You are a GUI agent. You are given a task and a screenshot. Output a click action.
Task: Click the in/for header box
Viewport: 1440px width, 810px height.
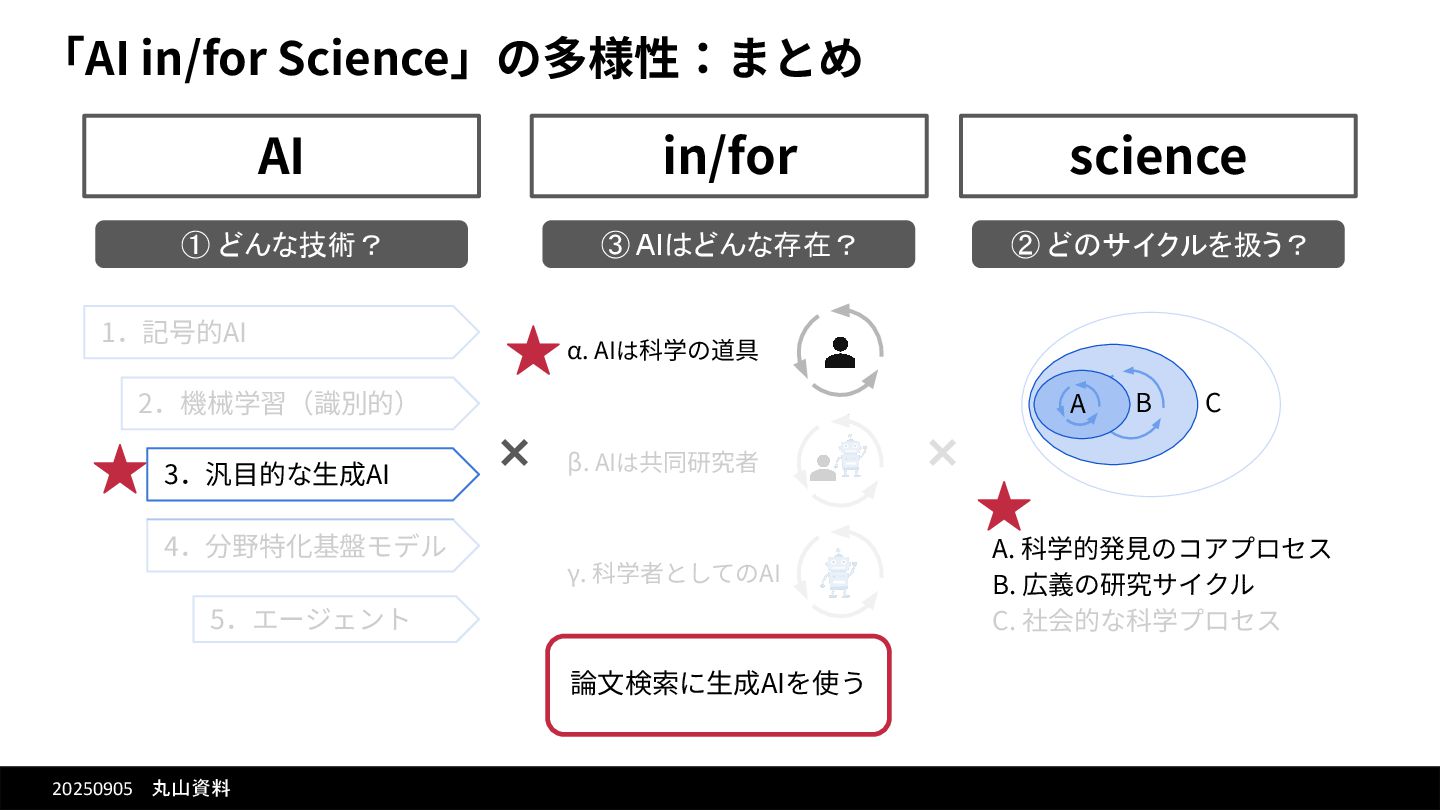click(x=729, y=156)
